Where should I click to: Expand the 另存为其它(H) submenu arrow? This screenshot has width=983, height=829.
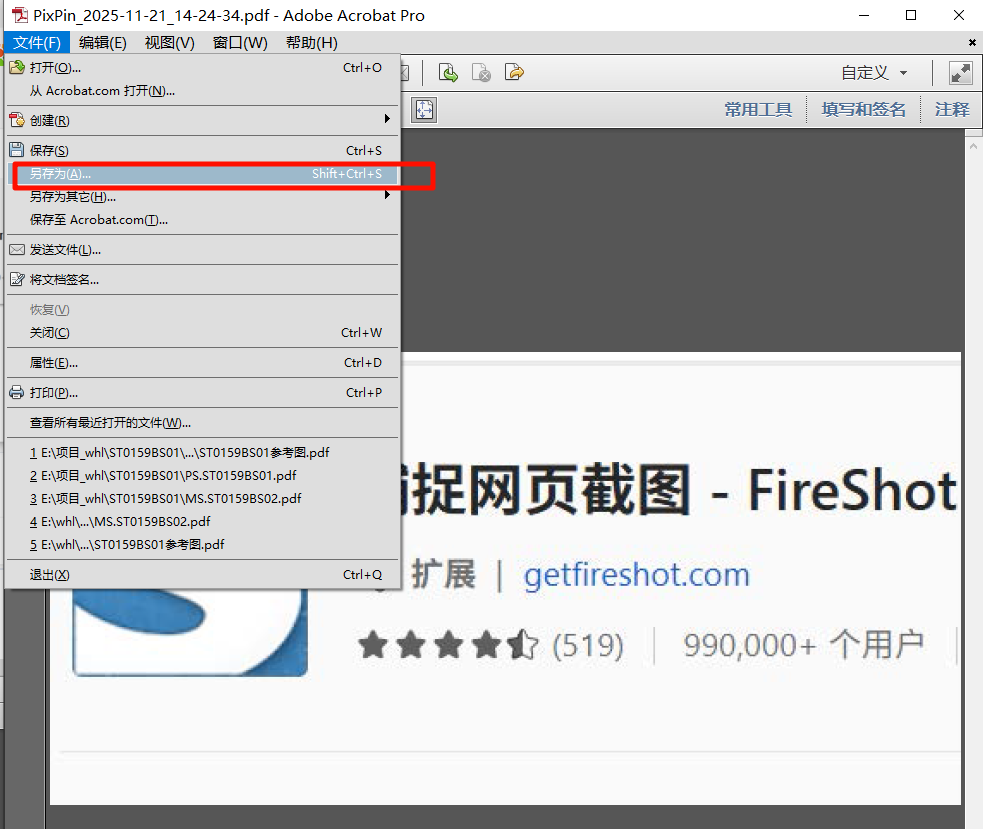click(x=387, y=195)
